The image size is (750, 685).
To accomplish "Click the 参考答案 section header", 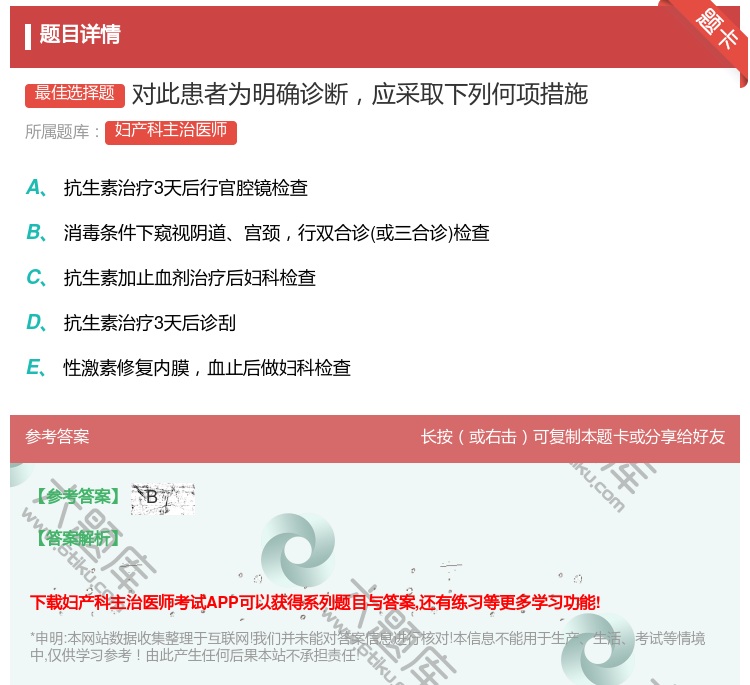I will pos(57,437).
